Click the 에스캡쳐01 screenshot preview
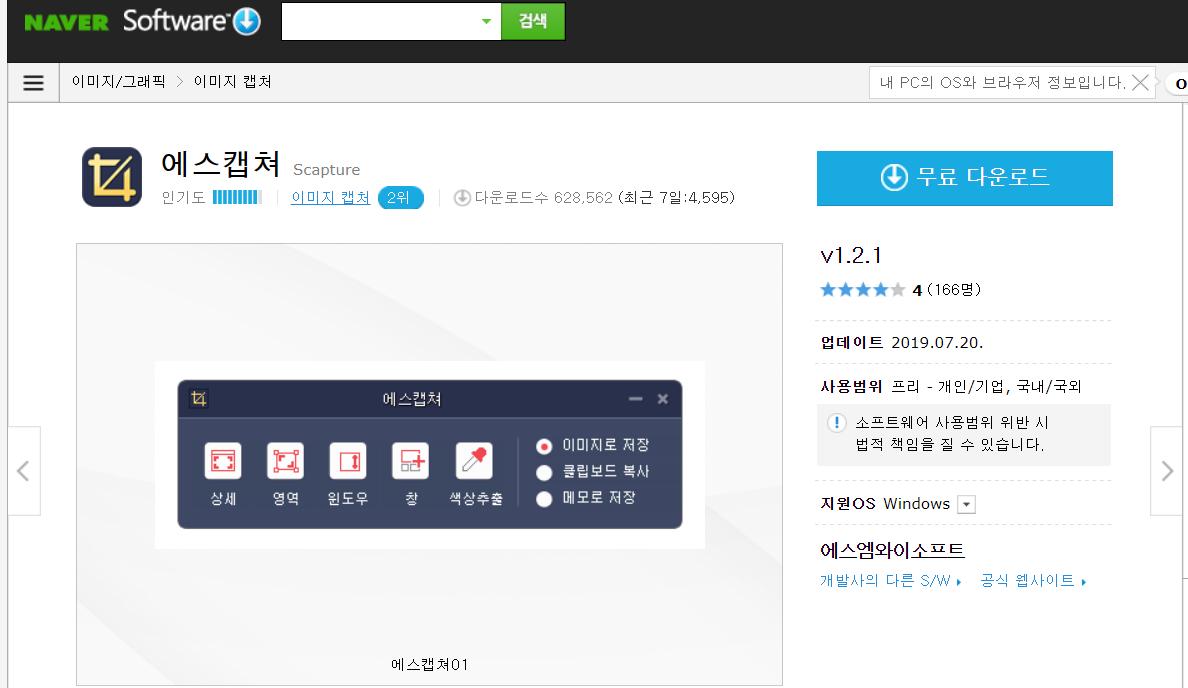This screenshot has width=1188, height=688. [x=430, y=464]
